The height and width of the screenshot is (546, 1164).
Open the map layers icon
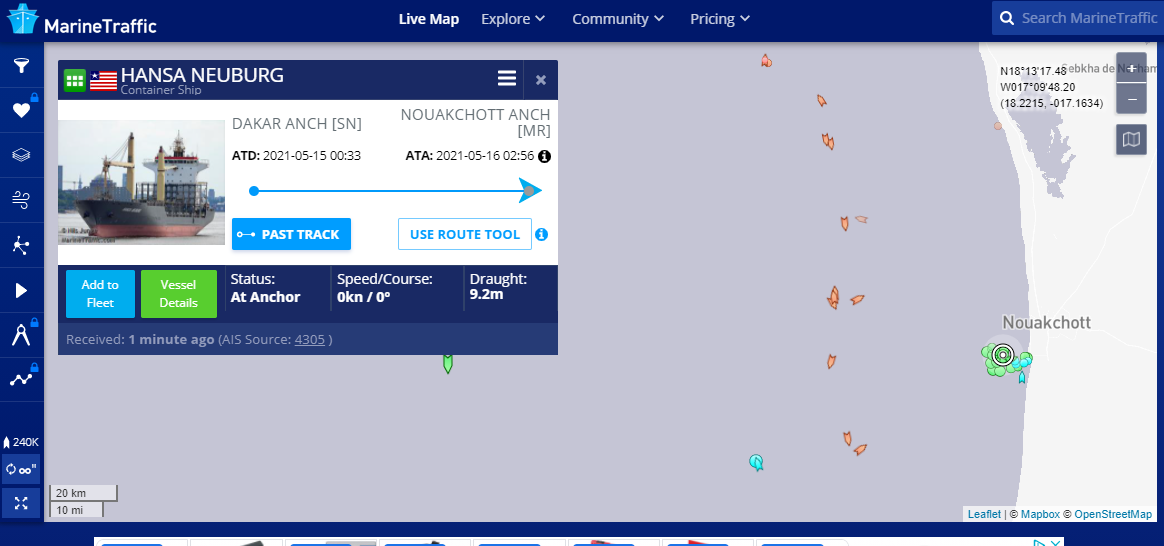(x=22, y=155)
